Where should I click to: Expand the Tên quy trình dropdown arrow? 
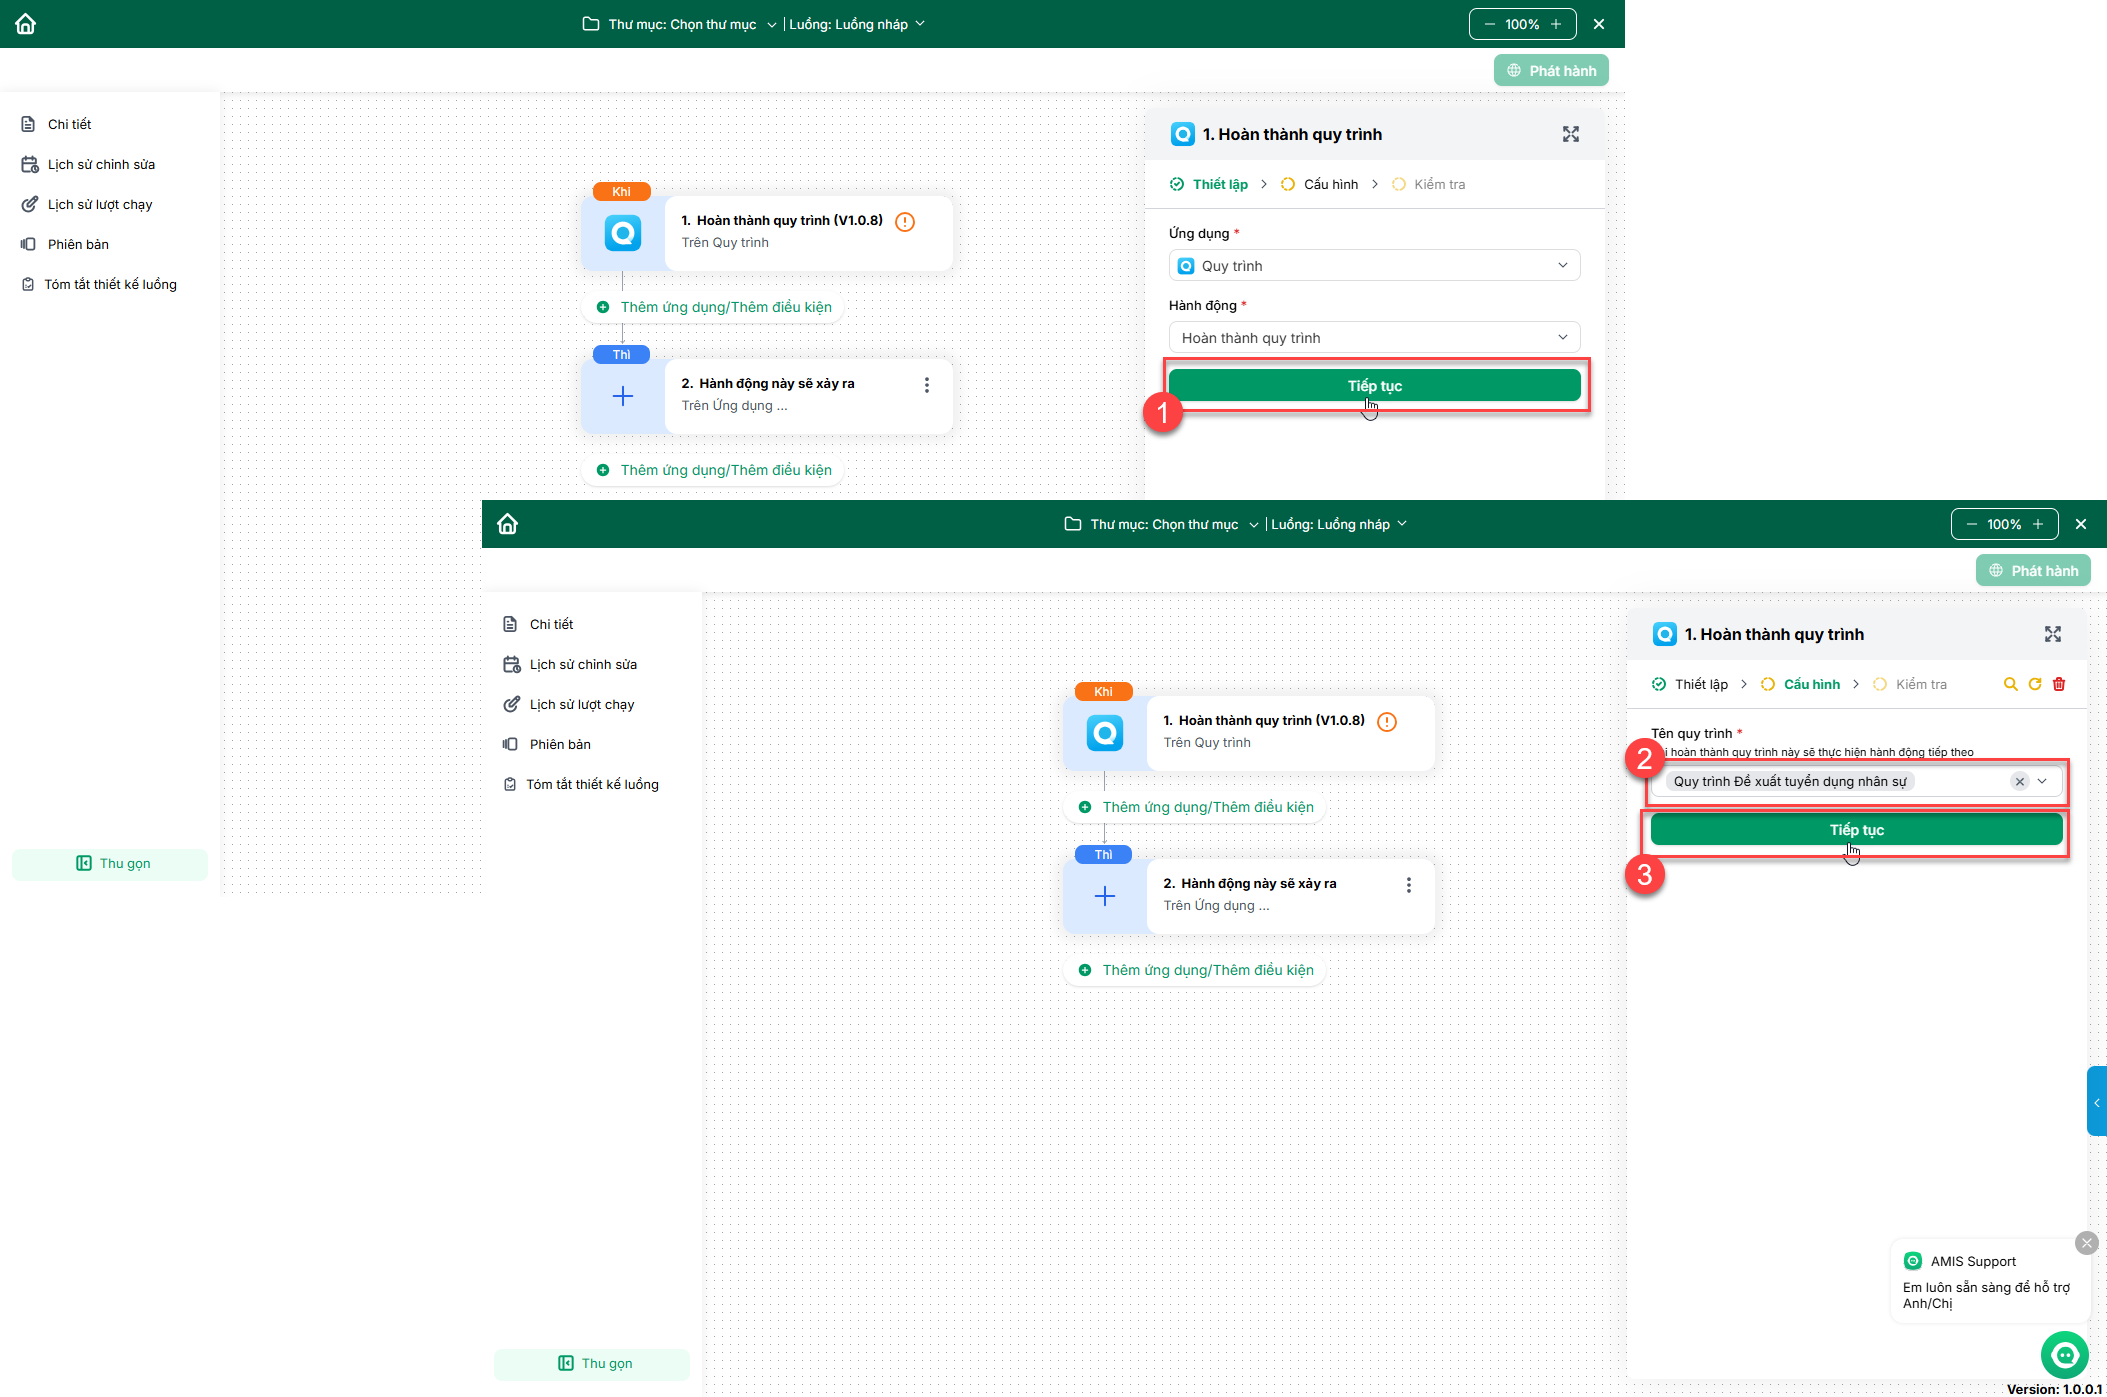pos(2042,782)
